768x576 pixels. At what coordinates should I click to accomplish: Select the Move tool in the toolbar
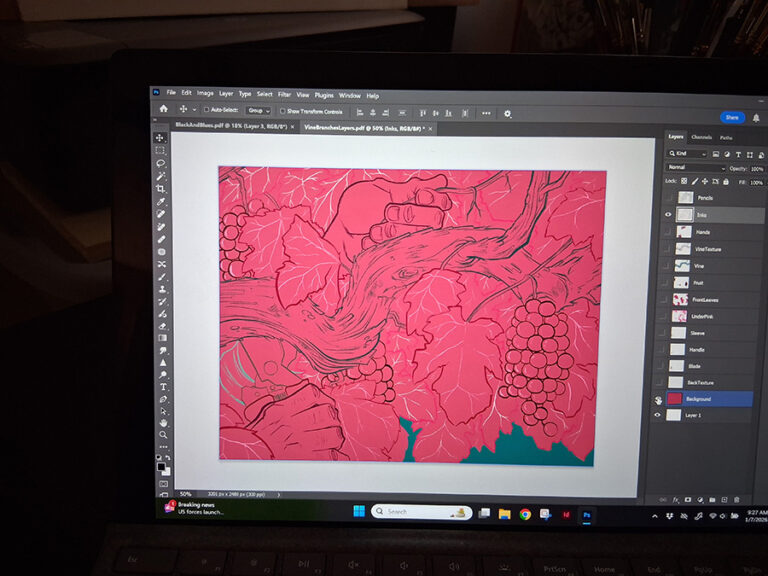tap(160, 138)
